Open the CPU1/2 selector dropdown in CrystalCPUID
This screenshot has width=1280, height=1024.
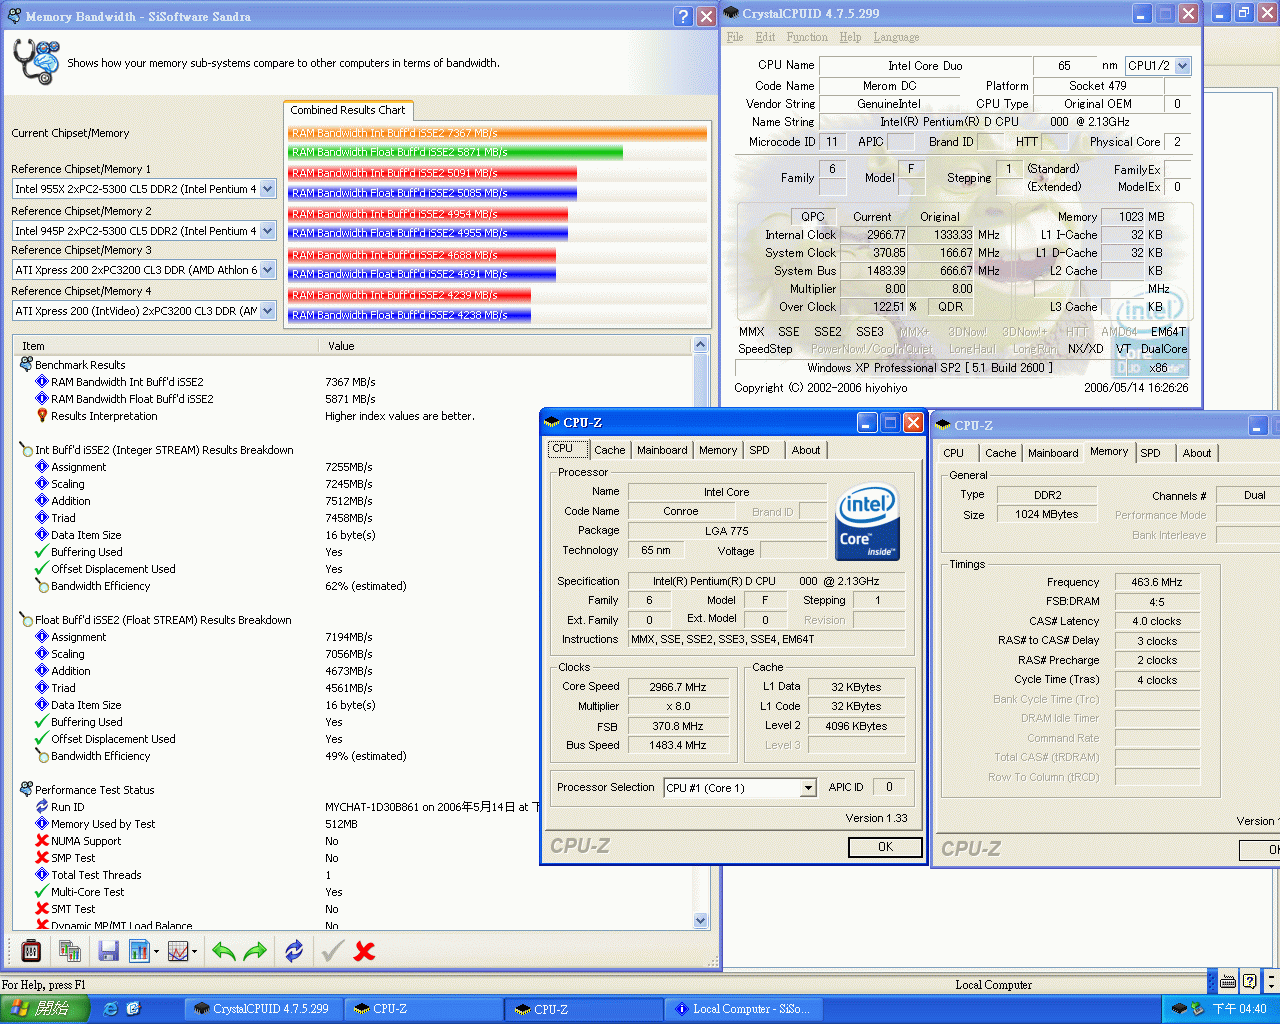[1182, 65]
